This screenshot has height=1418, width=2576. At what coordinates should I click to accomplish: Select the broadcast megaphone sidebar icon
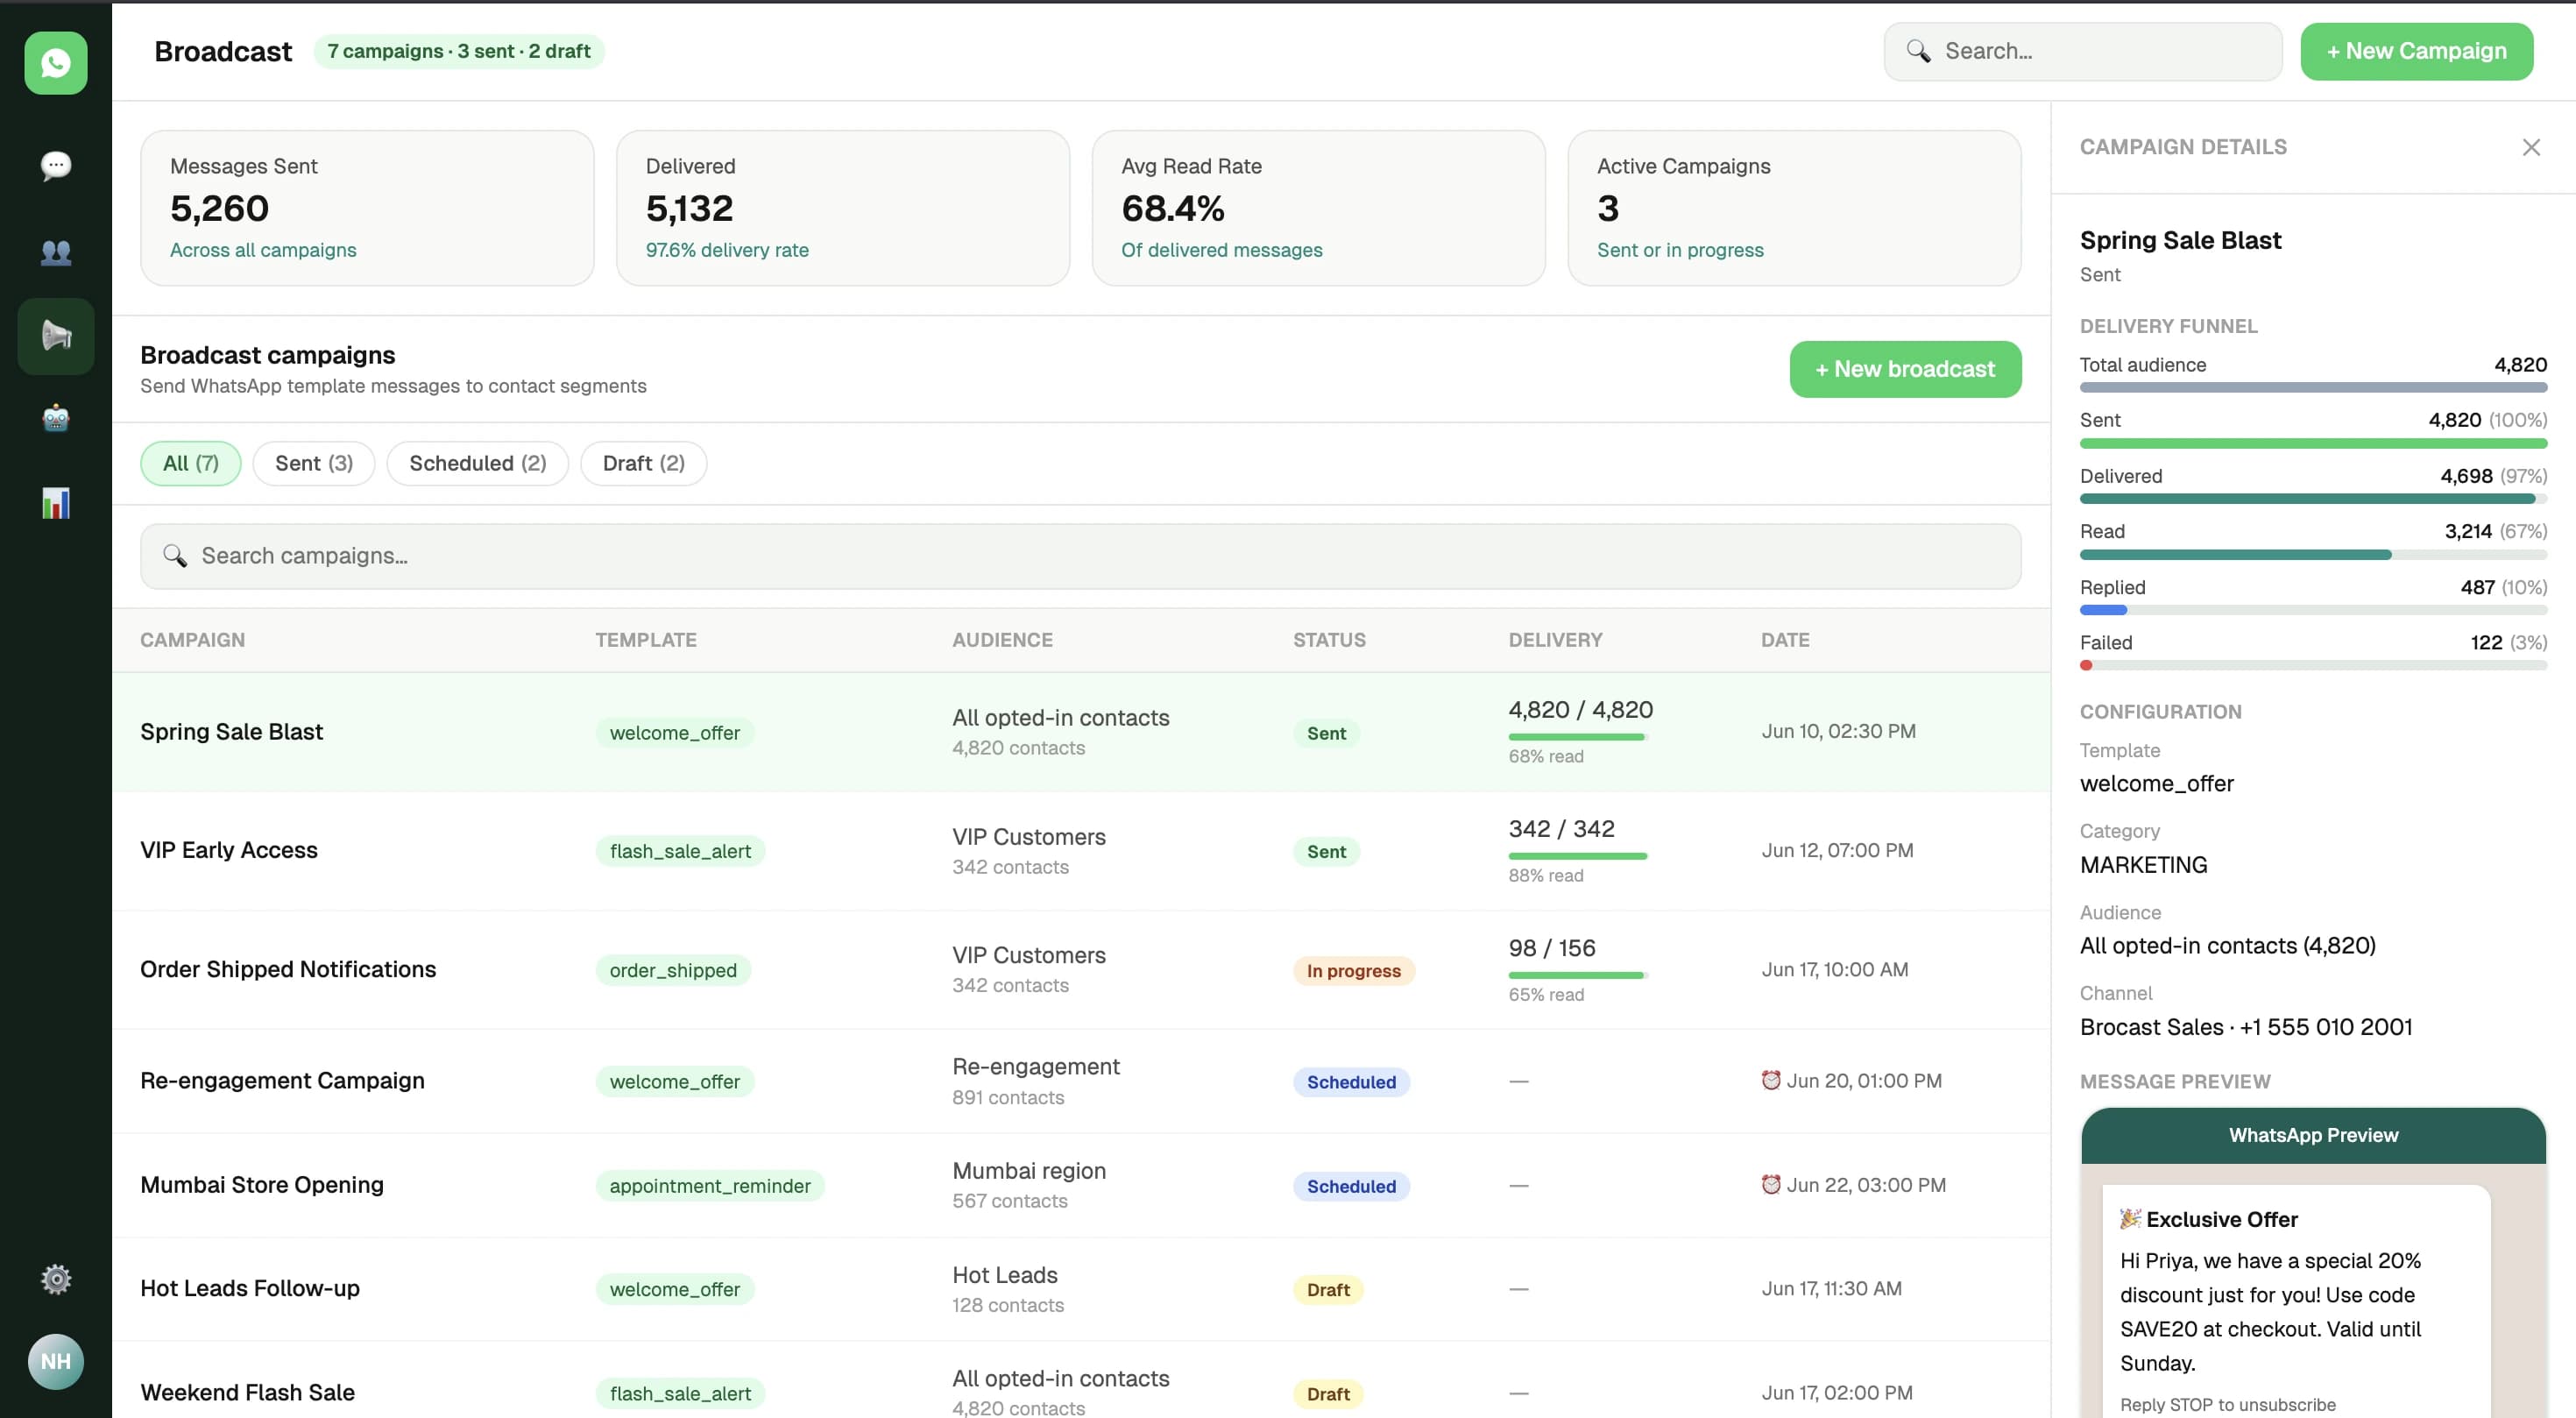coord(56,336)
